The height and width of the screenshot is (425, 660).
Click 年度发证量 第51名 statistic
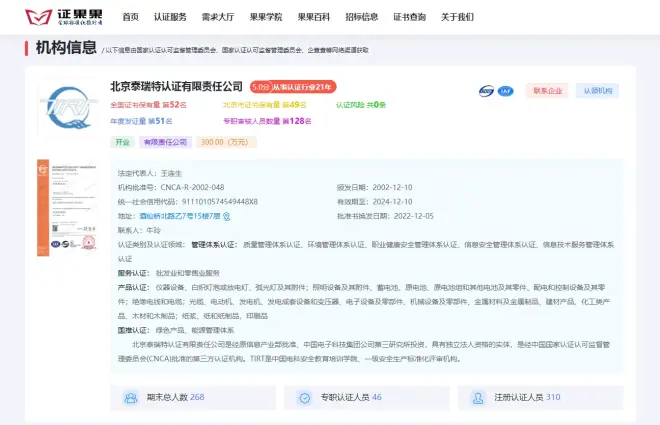point(141,121)
